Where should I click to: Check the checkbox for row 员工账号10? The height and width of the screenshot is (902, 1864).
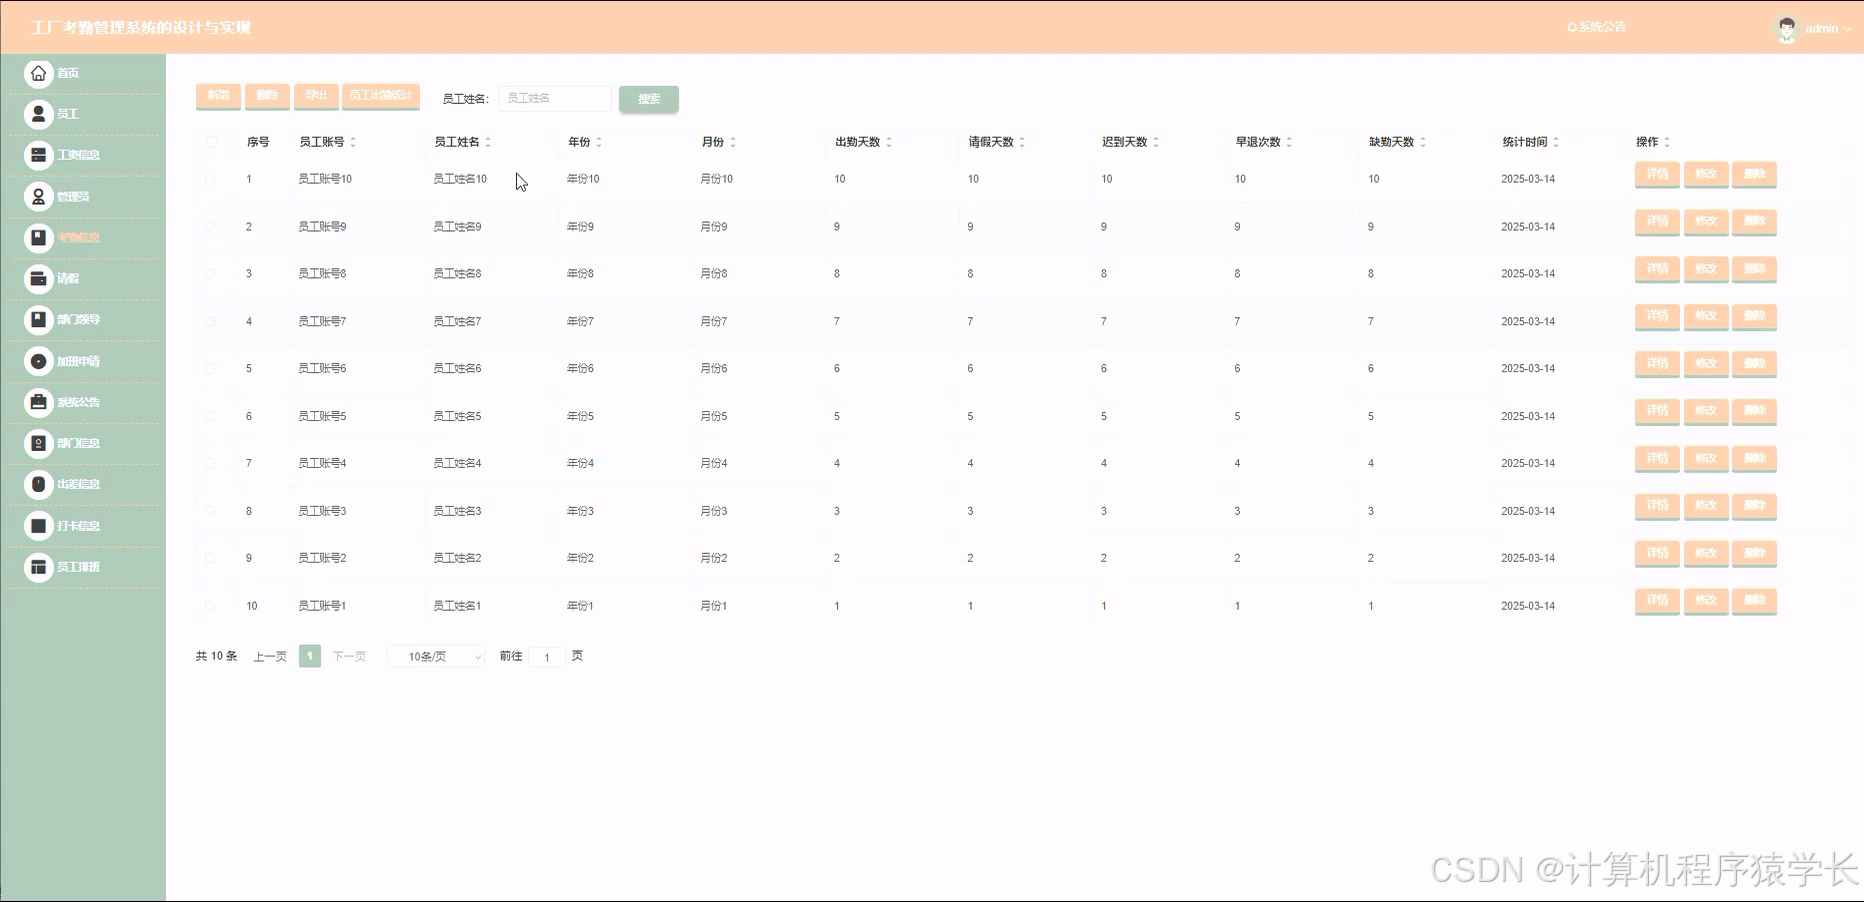211,179
